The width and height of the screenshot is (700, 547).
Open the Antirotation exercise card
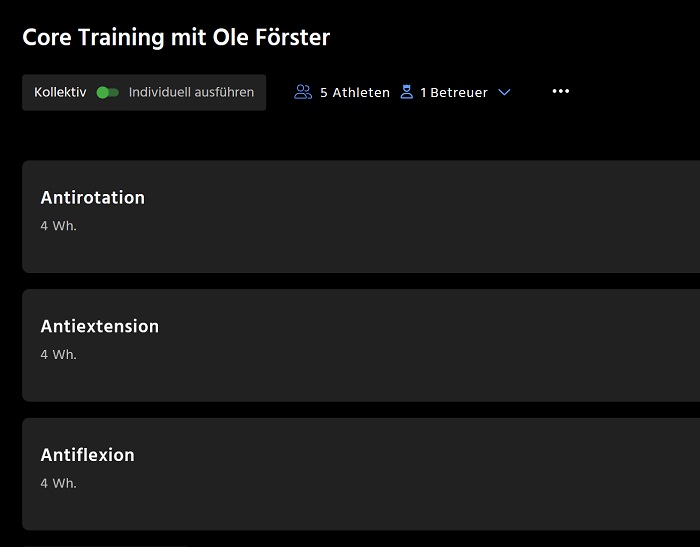click(361, 217)
